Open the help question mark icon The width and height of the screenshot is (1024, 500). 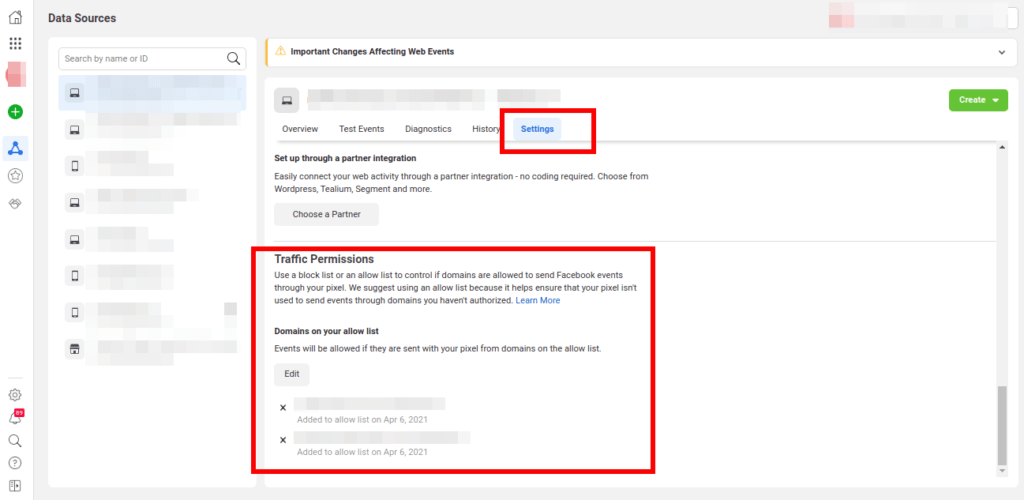pyautogui.click(x=15, y=463)
